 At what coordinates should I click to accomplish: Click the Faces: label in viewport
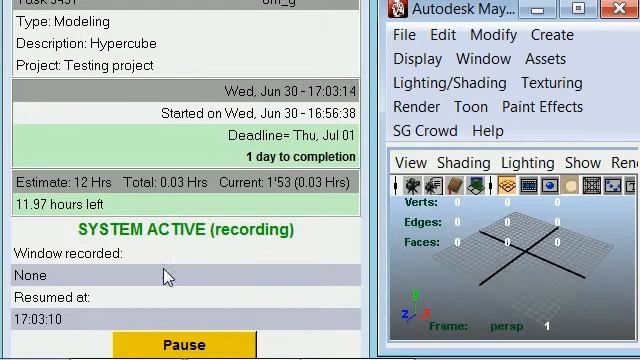422,242
